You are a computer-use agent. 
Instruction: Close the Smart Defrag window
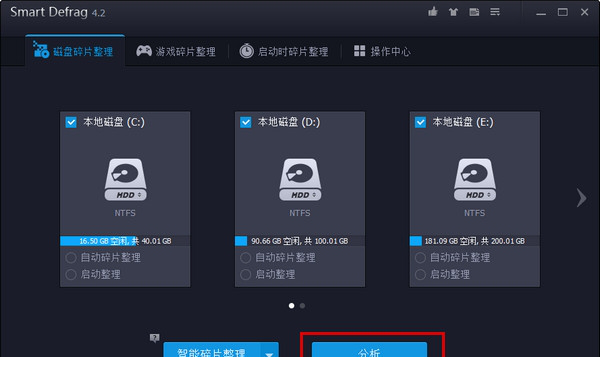[x=585, y=12]
